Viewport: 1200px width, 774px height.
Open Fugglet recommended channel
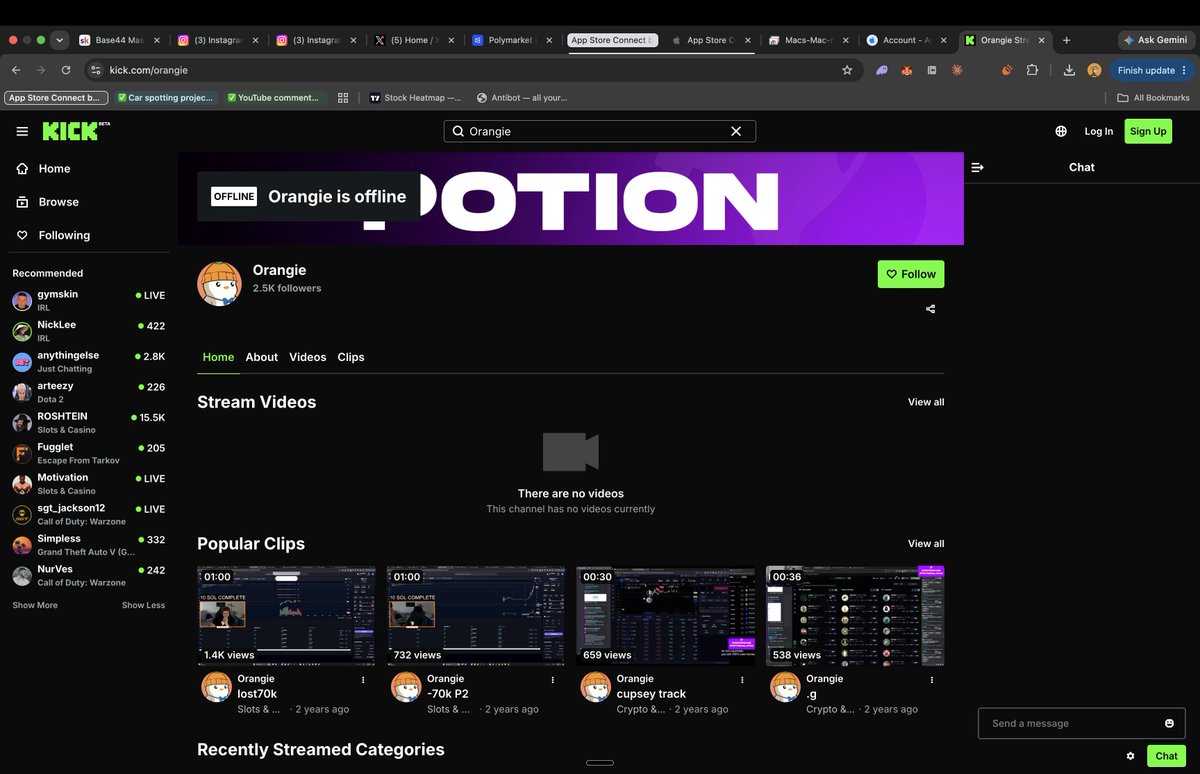(x=88, y=453)
